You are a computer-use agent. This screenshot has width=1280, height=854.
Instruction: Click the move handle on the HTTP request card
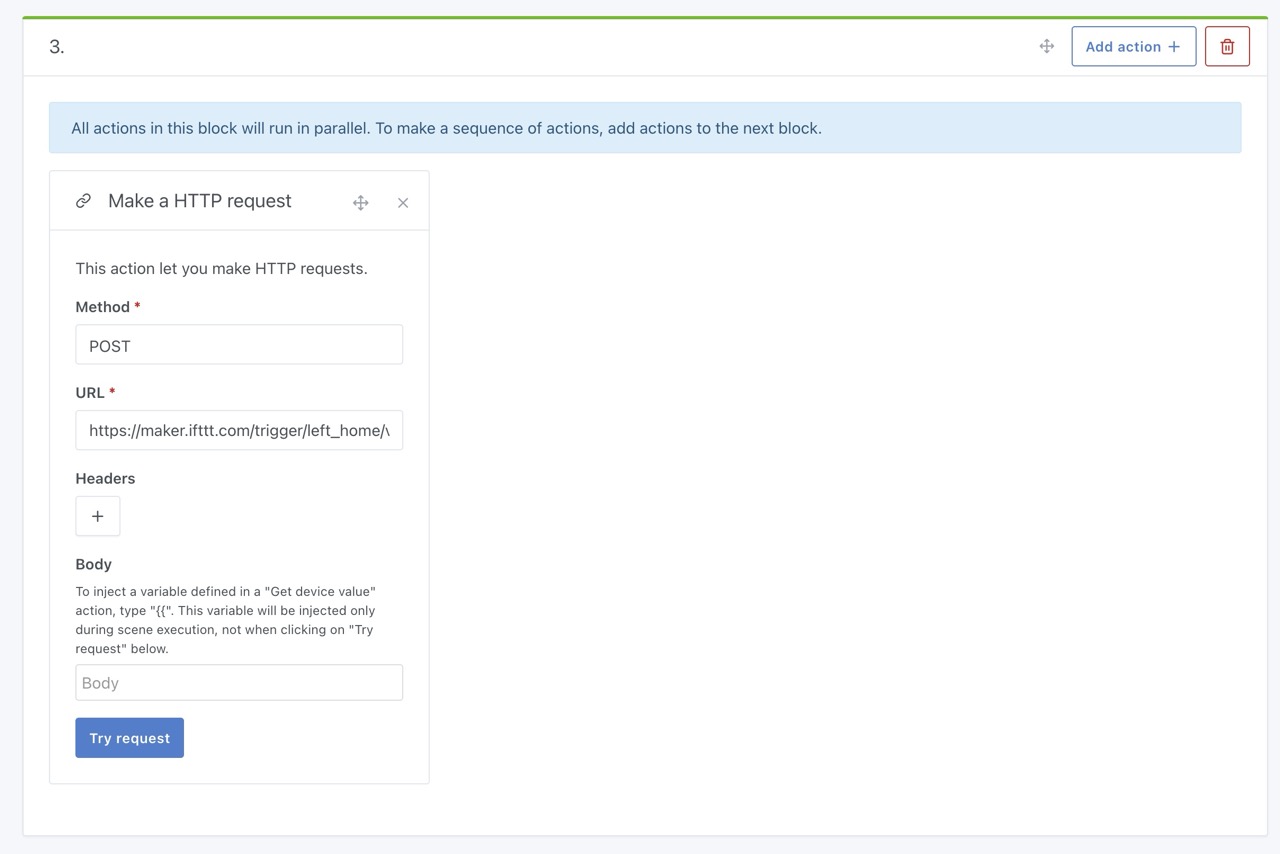[x=360, y=202]
